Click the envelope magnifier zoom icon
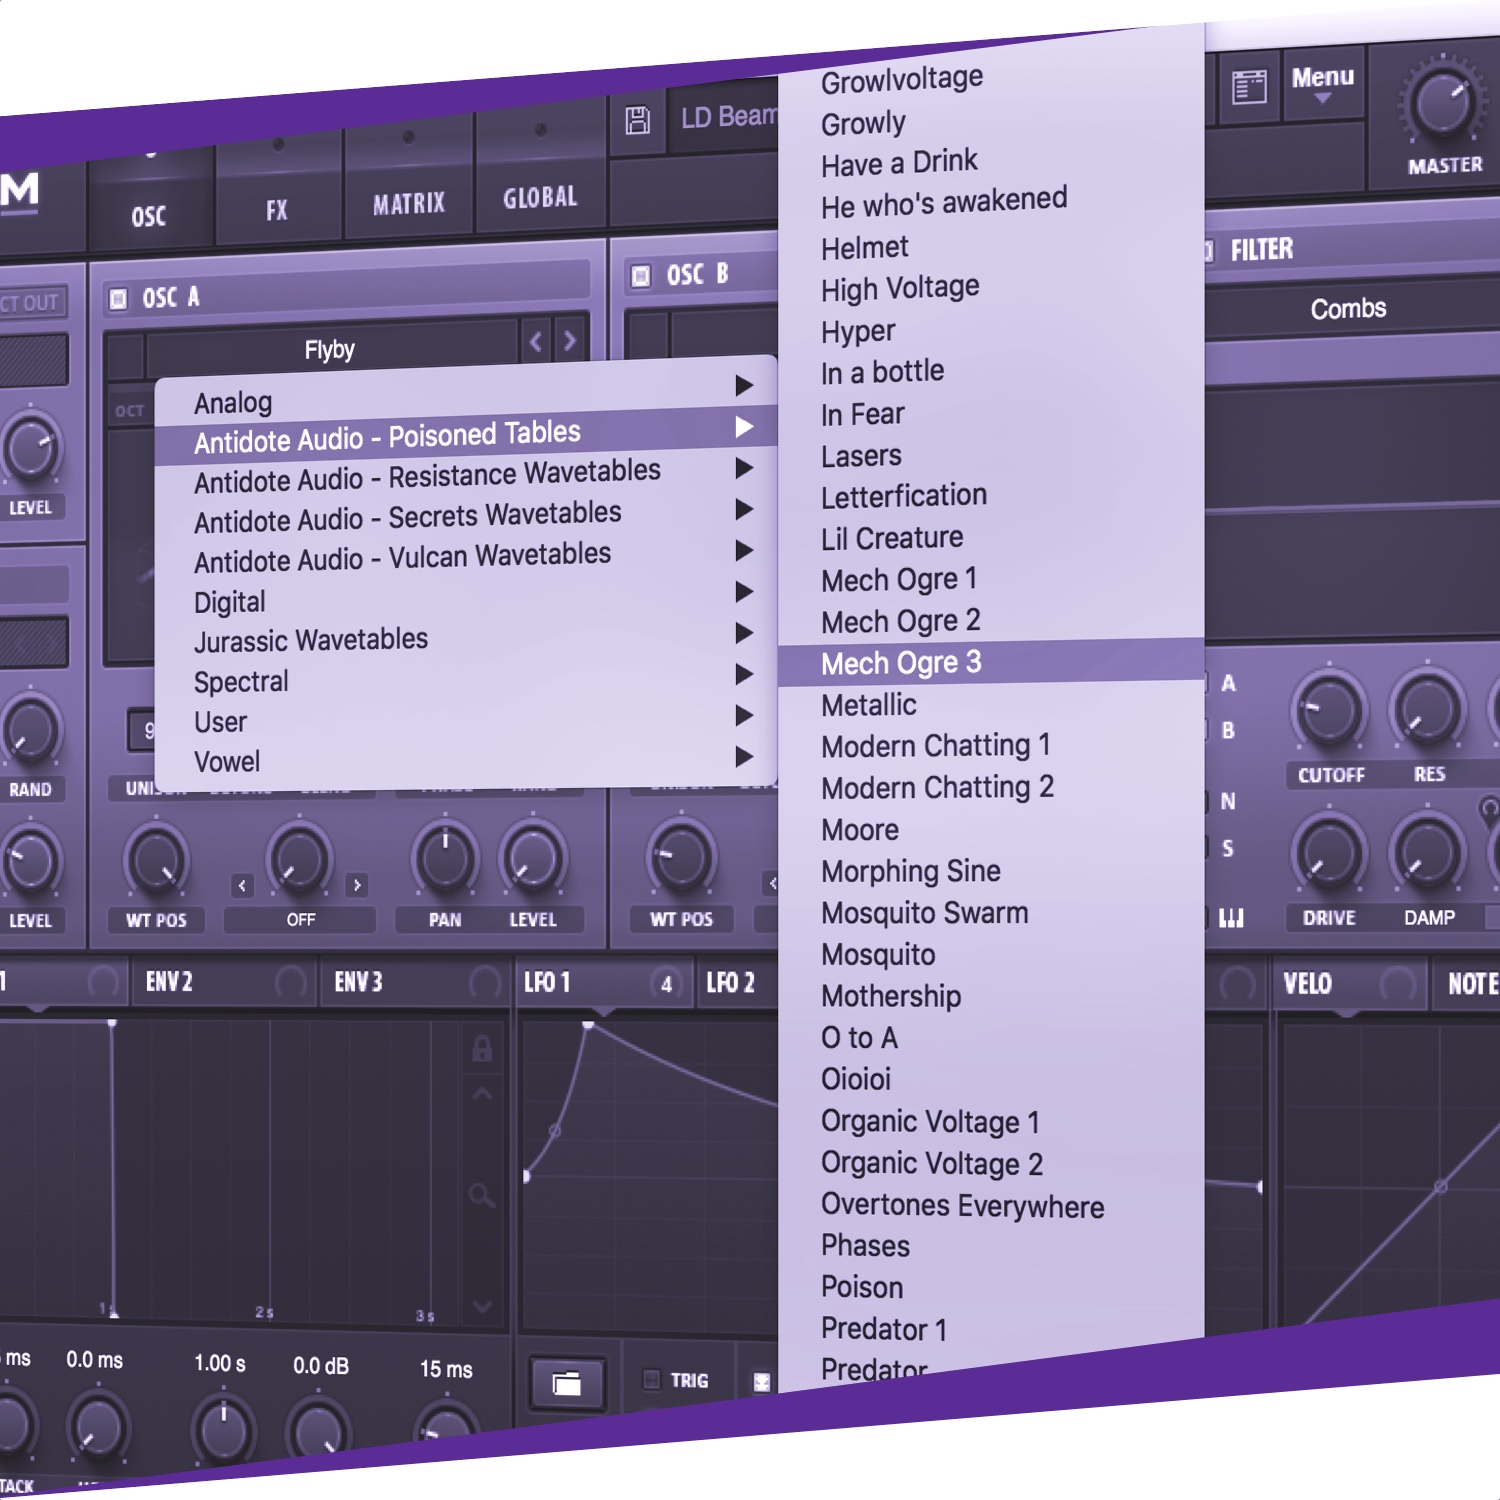1500x1500 pixels. (482, 1195)
